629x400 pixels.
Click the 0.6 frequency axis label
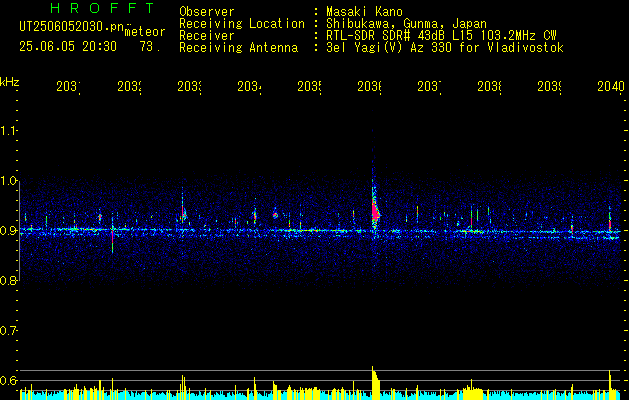pyautogui.click(x=8, y=380)
